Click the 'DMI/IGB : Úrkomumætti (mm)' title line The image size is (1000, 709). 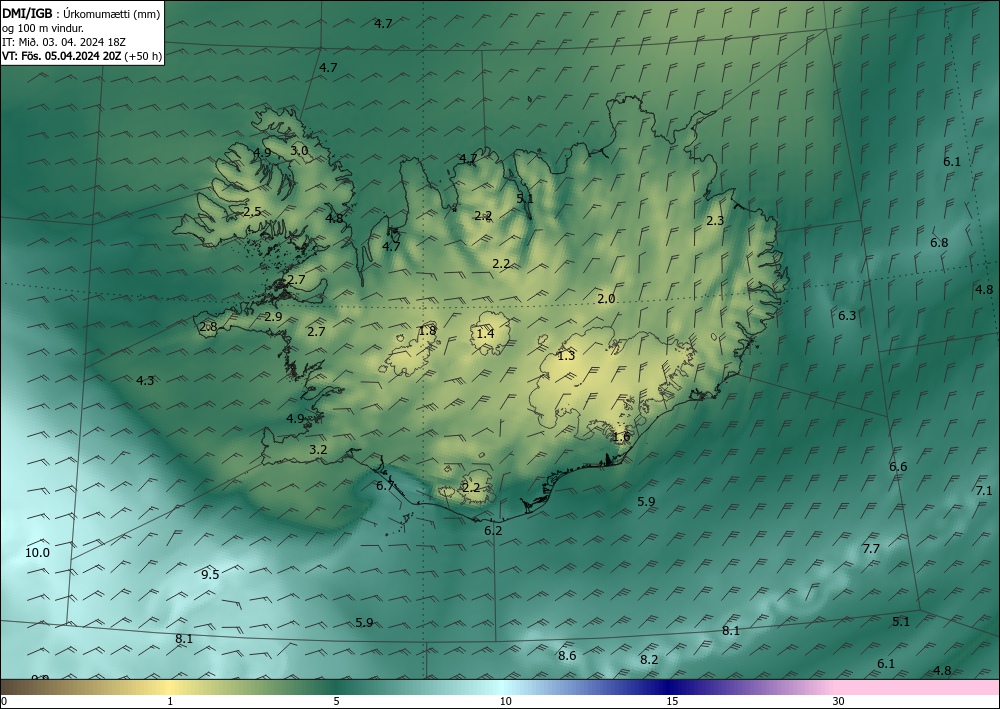tap(81, 13)
